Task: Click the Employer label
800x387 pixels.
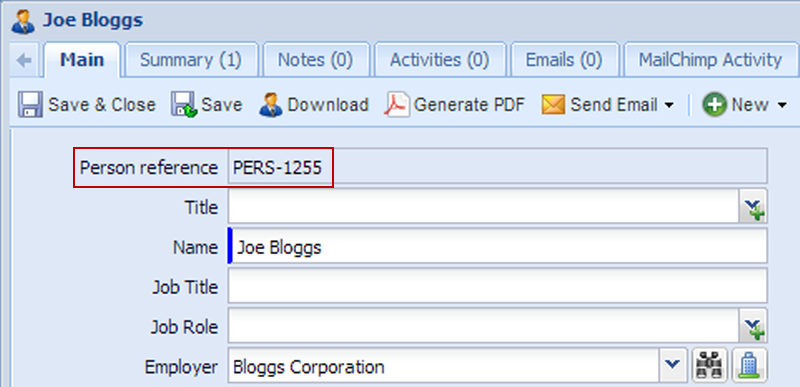Action: 182,367
